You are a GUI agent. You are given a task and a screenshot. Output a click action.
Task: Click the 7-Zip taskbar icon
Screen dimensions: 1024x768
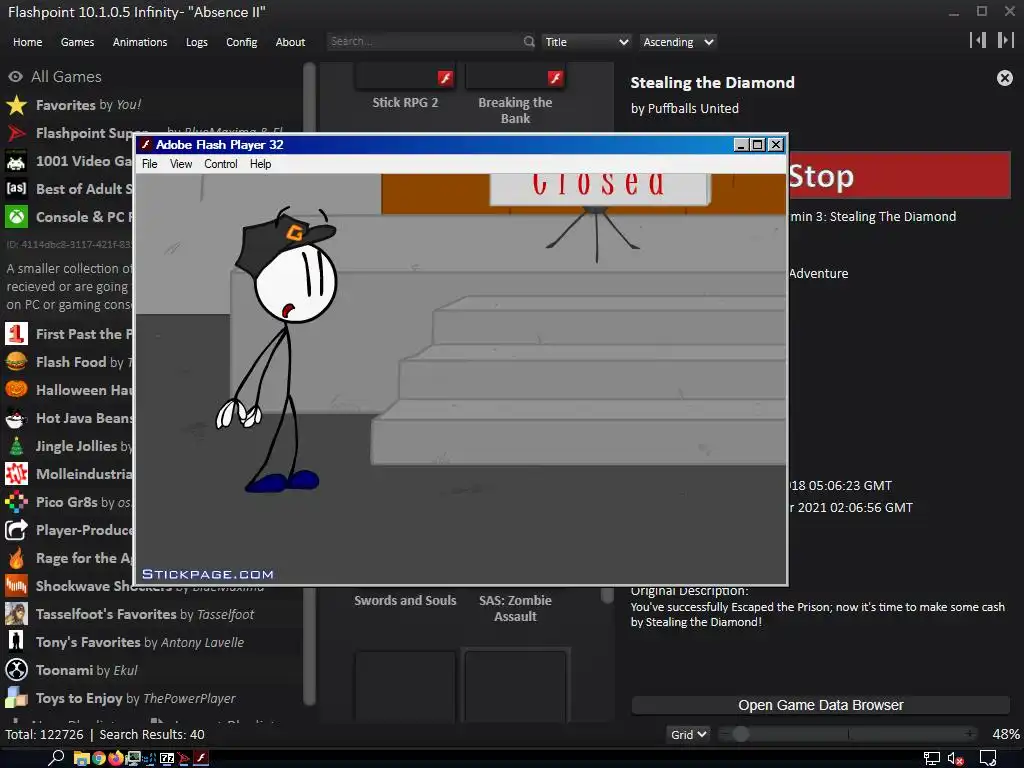point(167,758)
